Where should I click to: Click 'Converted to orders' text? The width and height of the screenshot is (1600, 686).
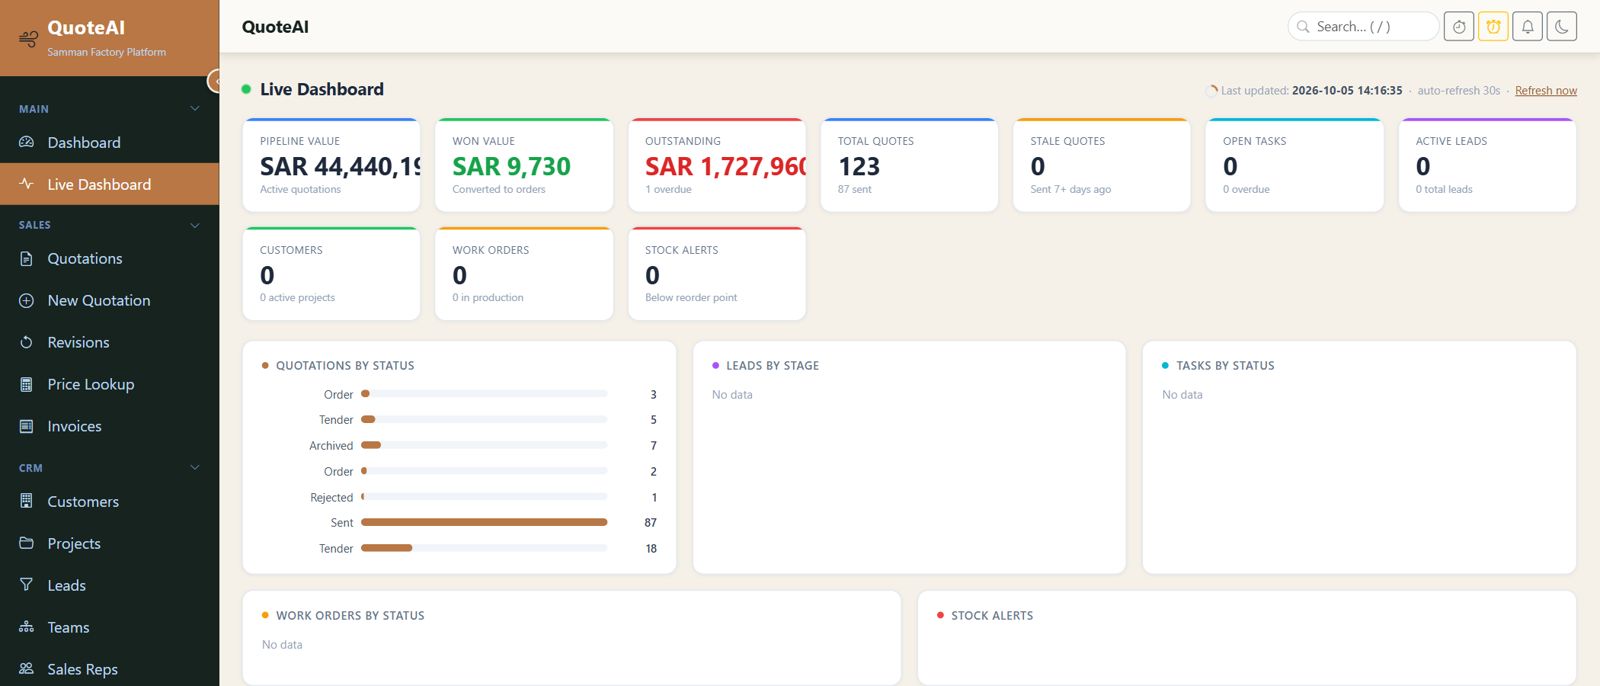[x=499, y=189]
